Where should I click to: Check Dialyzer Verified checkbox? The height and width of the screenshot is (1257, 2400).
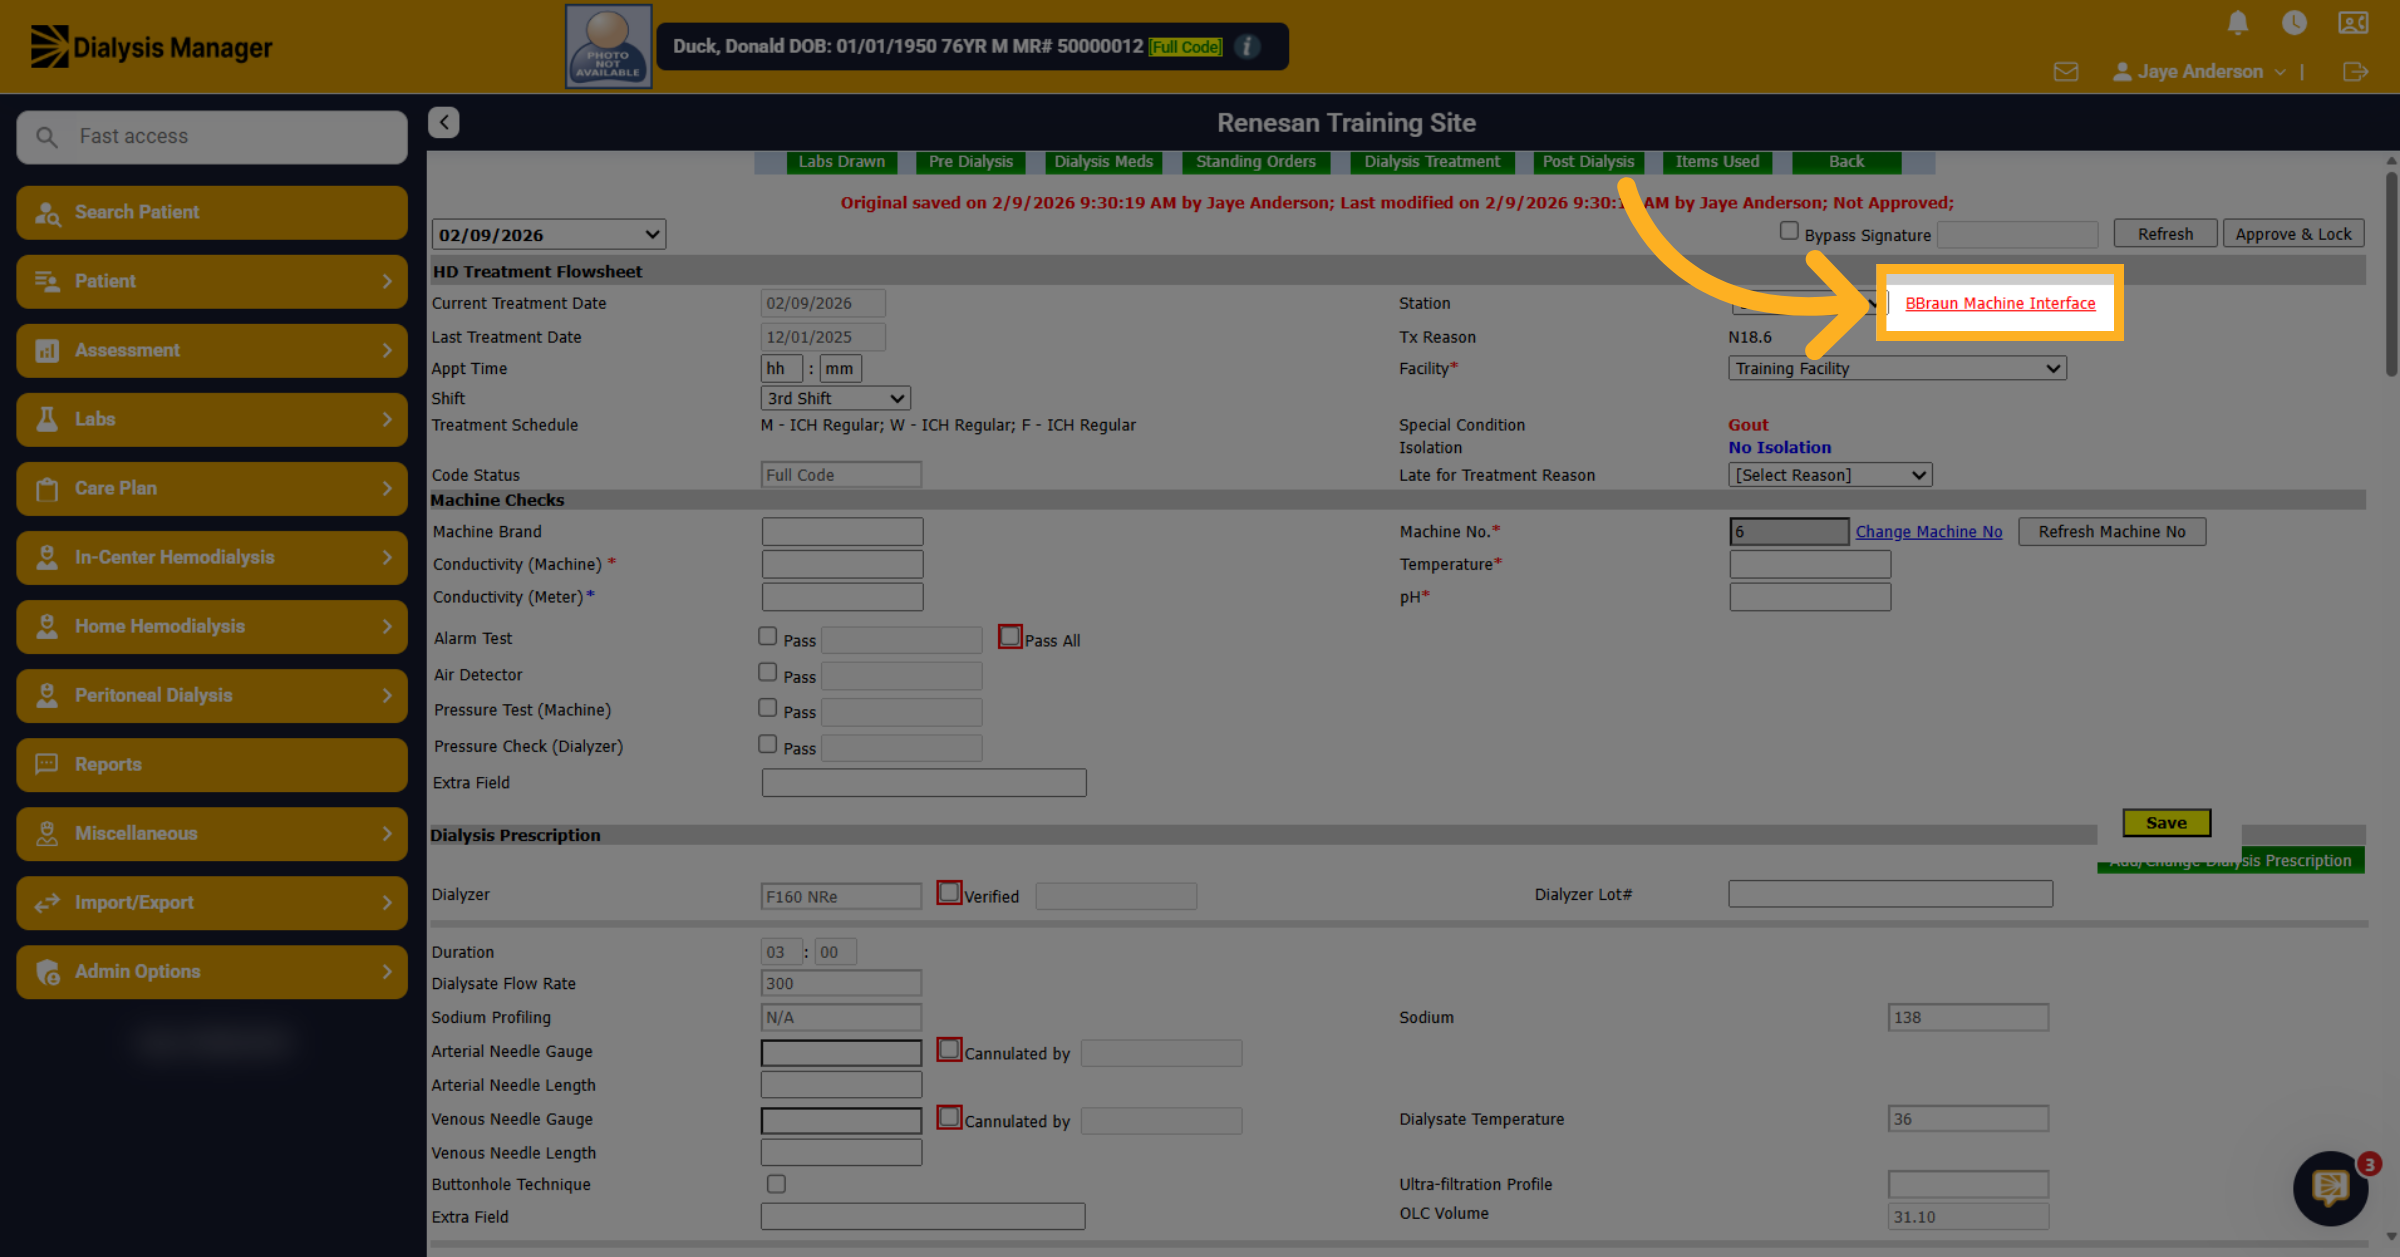point(949,892)
